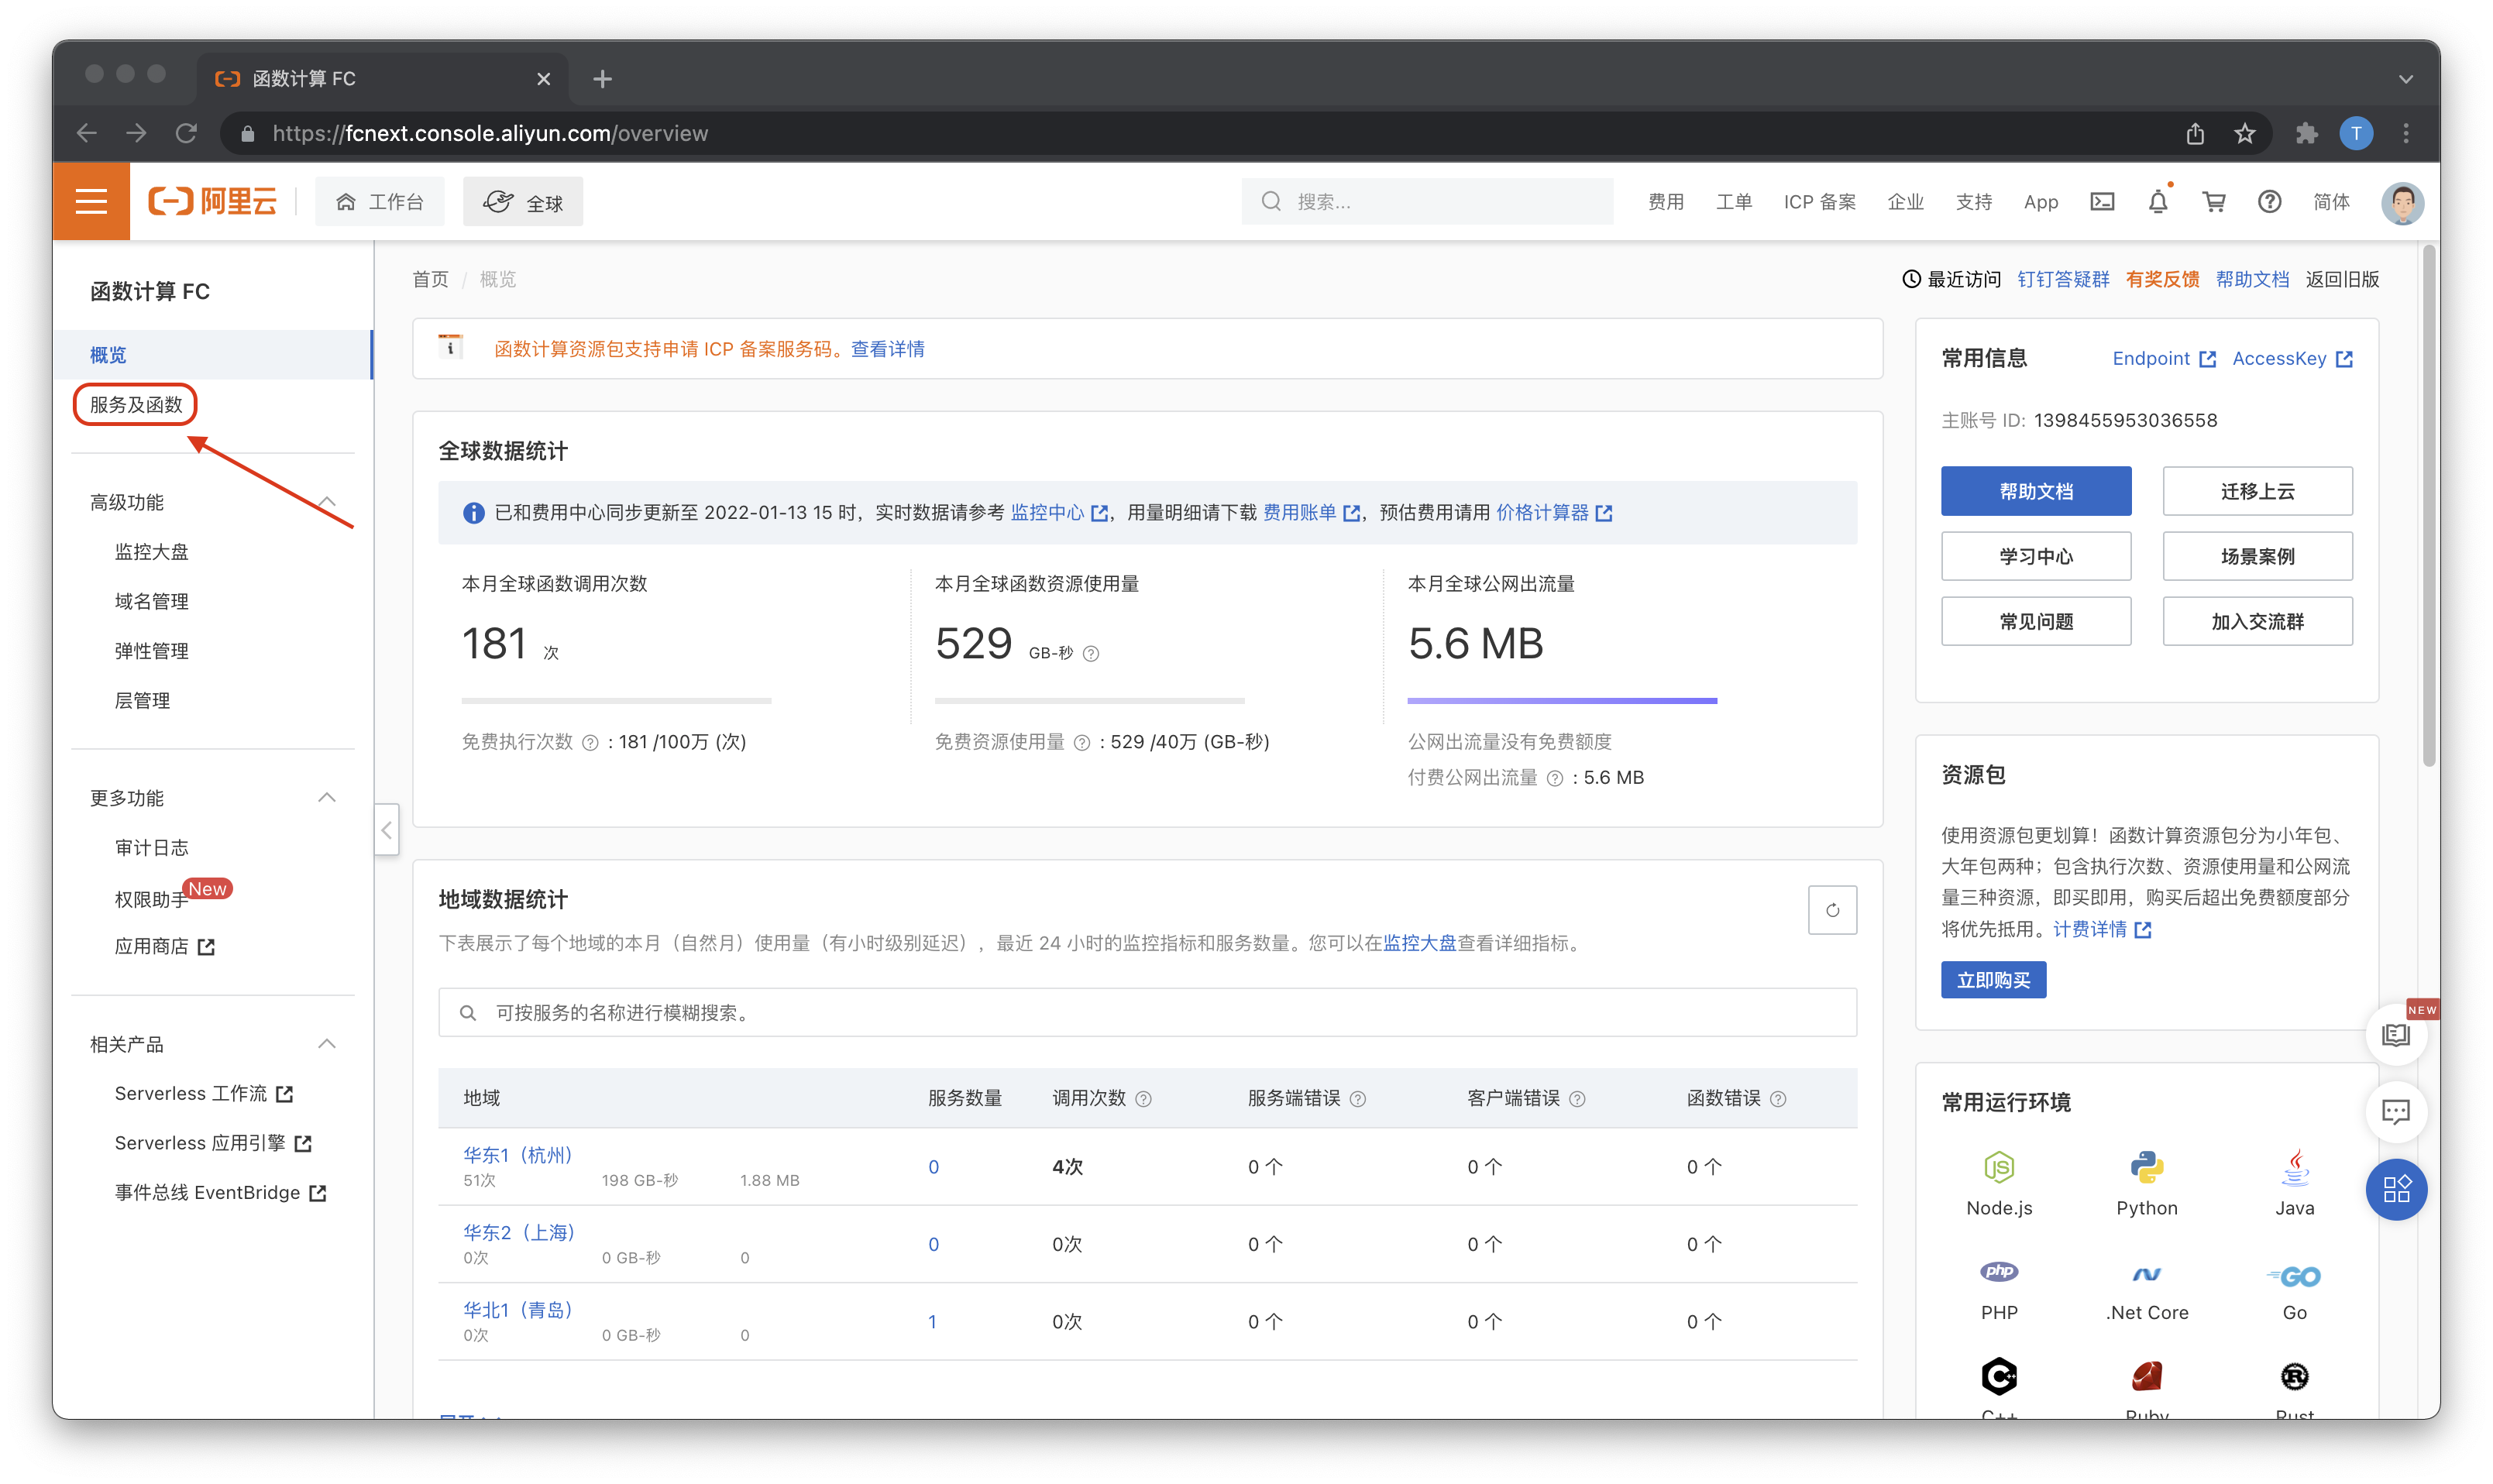Viewport: 2493px width, 1484px height.
Task: Collapse the 相关产品 section
Action: pyautogui.click(x=327, y=1044)
